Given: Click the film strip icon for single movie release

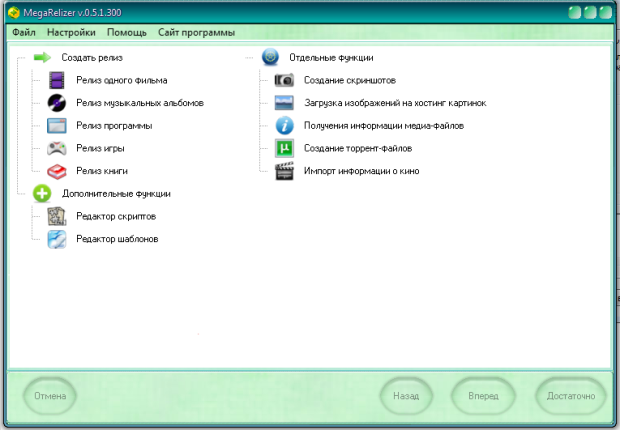Looking at the screenshot, I should [x=57, y=80].
